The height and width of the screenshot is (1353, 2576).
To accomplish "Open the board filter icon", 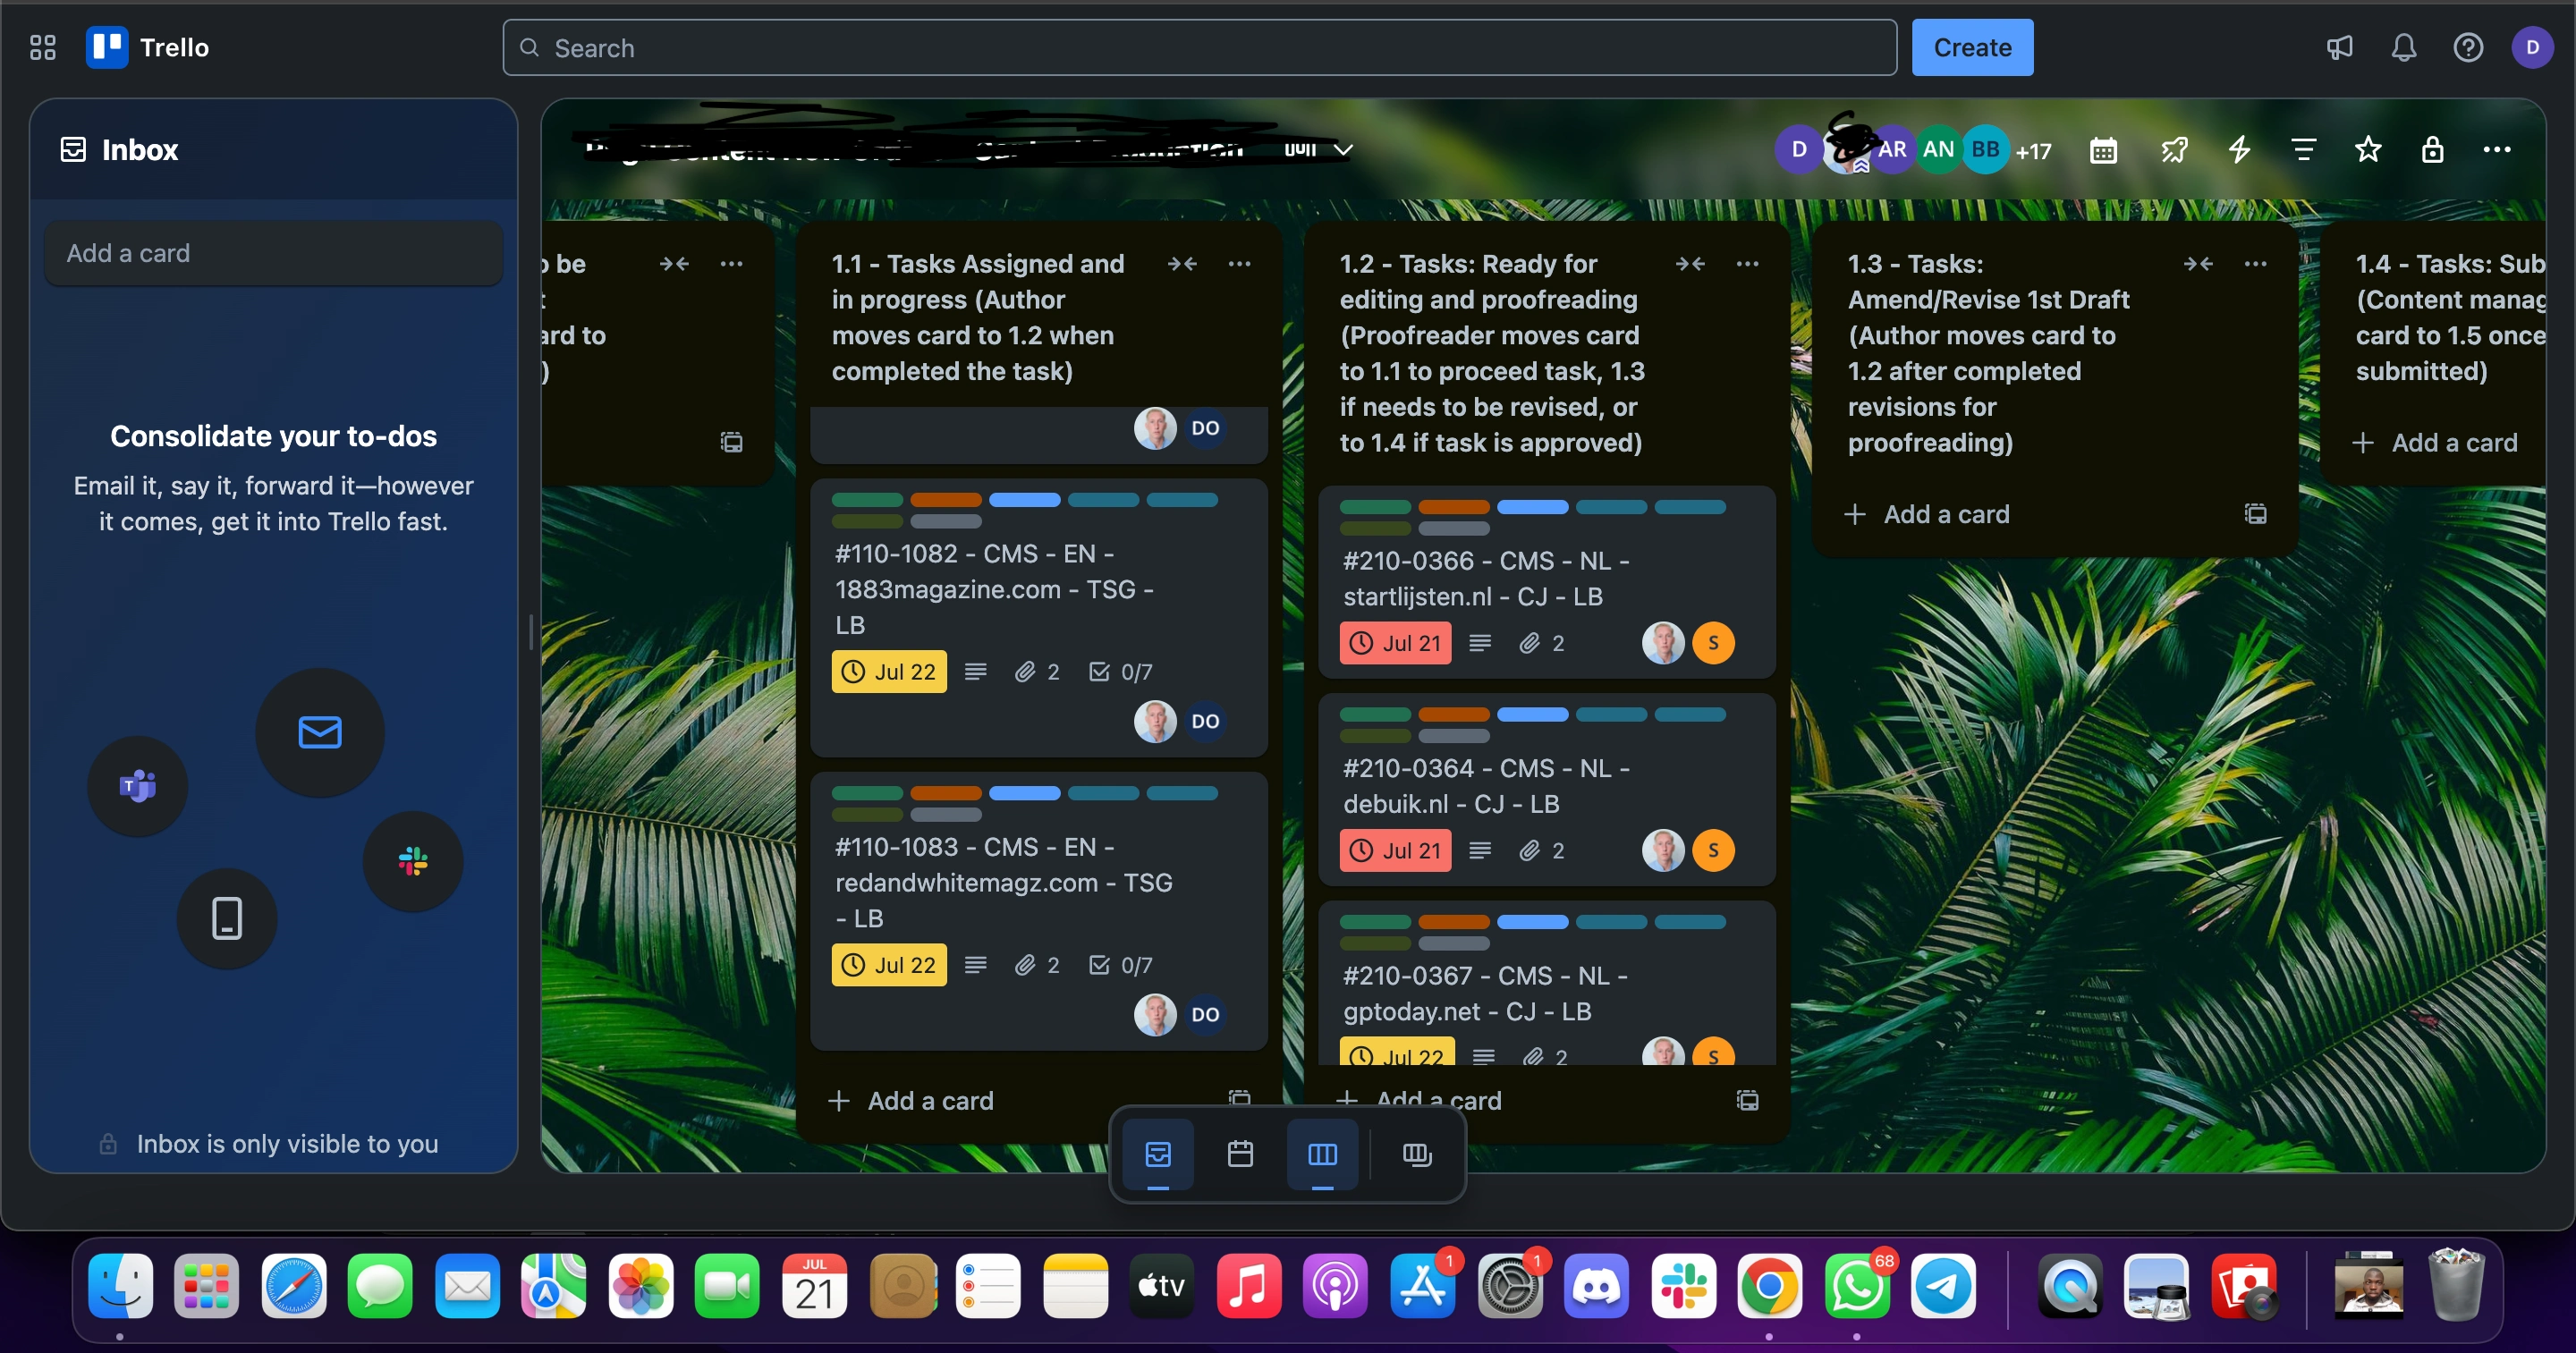I will (2303, 150).
